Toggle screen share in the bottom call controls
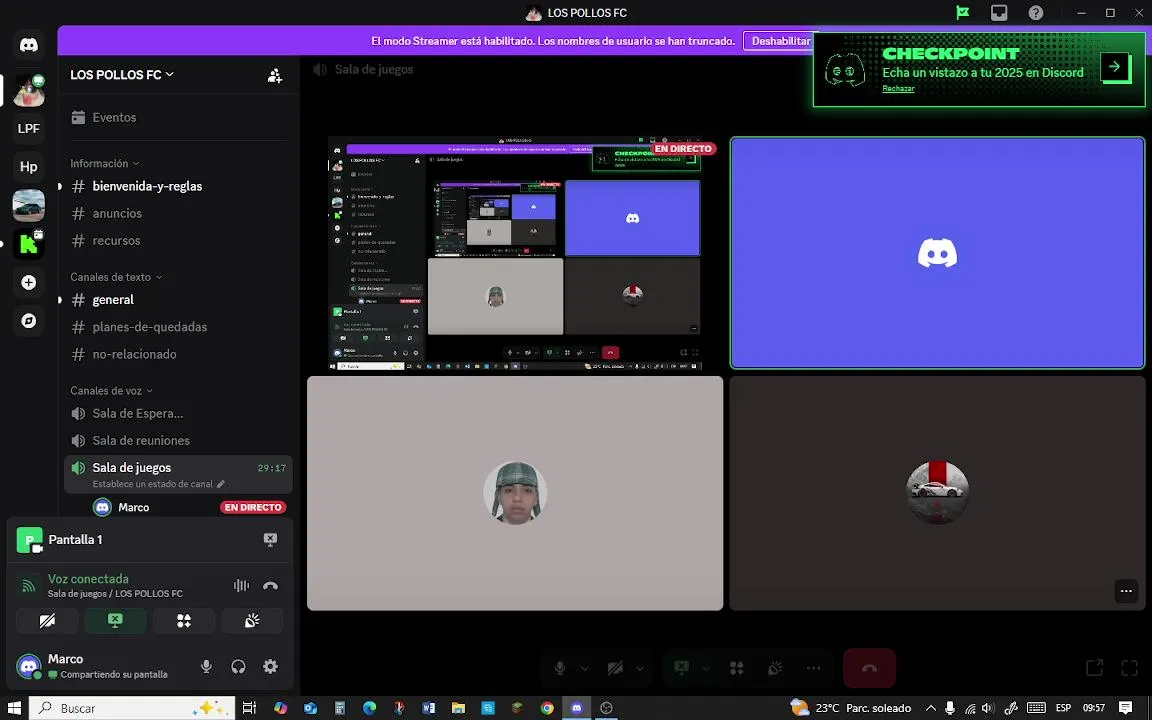 click(x=682, y=668)
